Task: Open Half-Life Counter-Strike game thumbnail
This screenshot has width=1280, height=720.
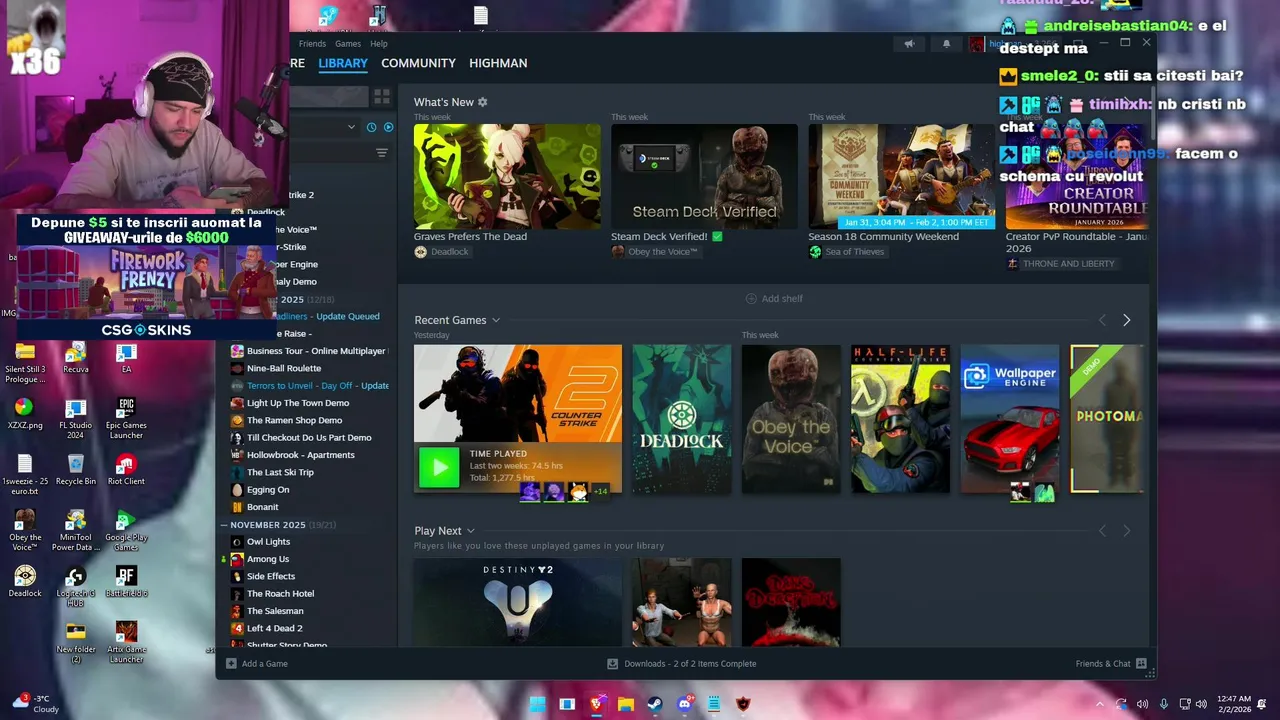Action: (900, 419)
